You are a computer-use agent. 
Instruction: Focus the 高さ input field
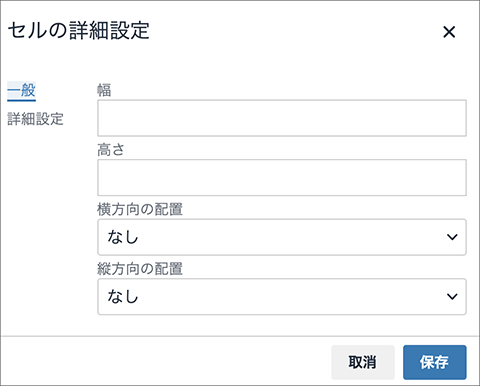tap(282, 178)
